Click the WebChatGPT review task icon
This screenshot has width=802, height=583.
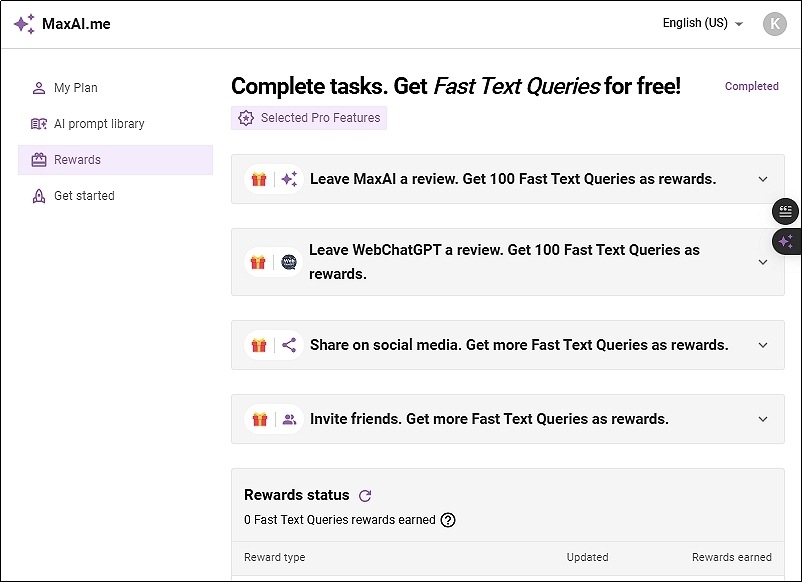point(287,262)
